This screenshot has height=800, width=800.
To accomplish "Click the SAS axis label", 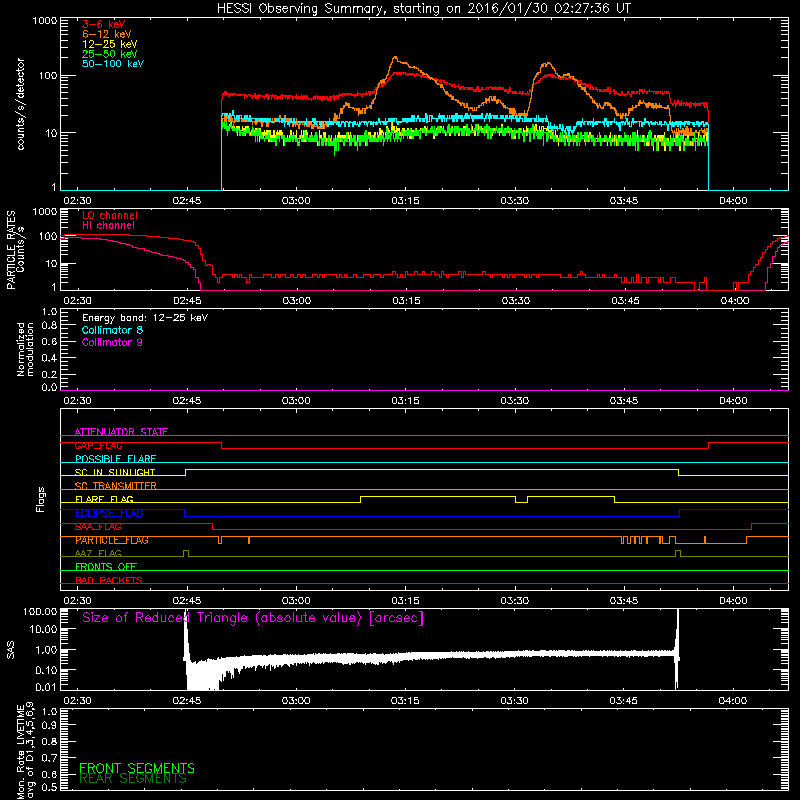I will (x=10, y=649).
